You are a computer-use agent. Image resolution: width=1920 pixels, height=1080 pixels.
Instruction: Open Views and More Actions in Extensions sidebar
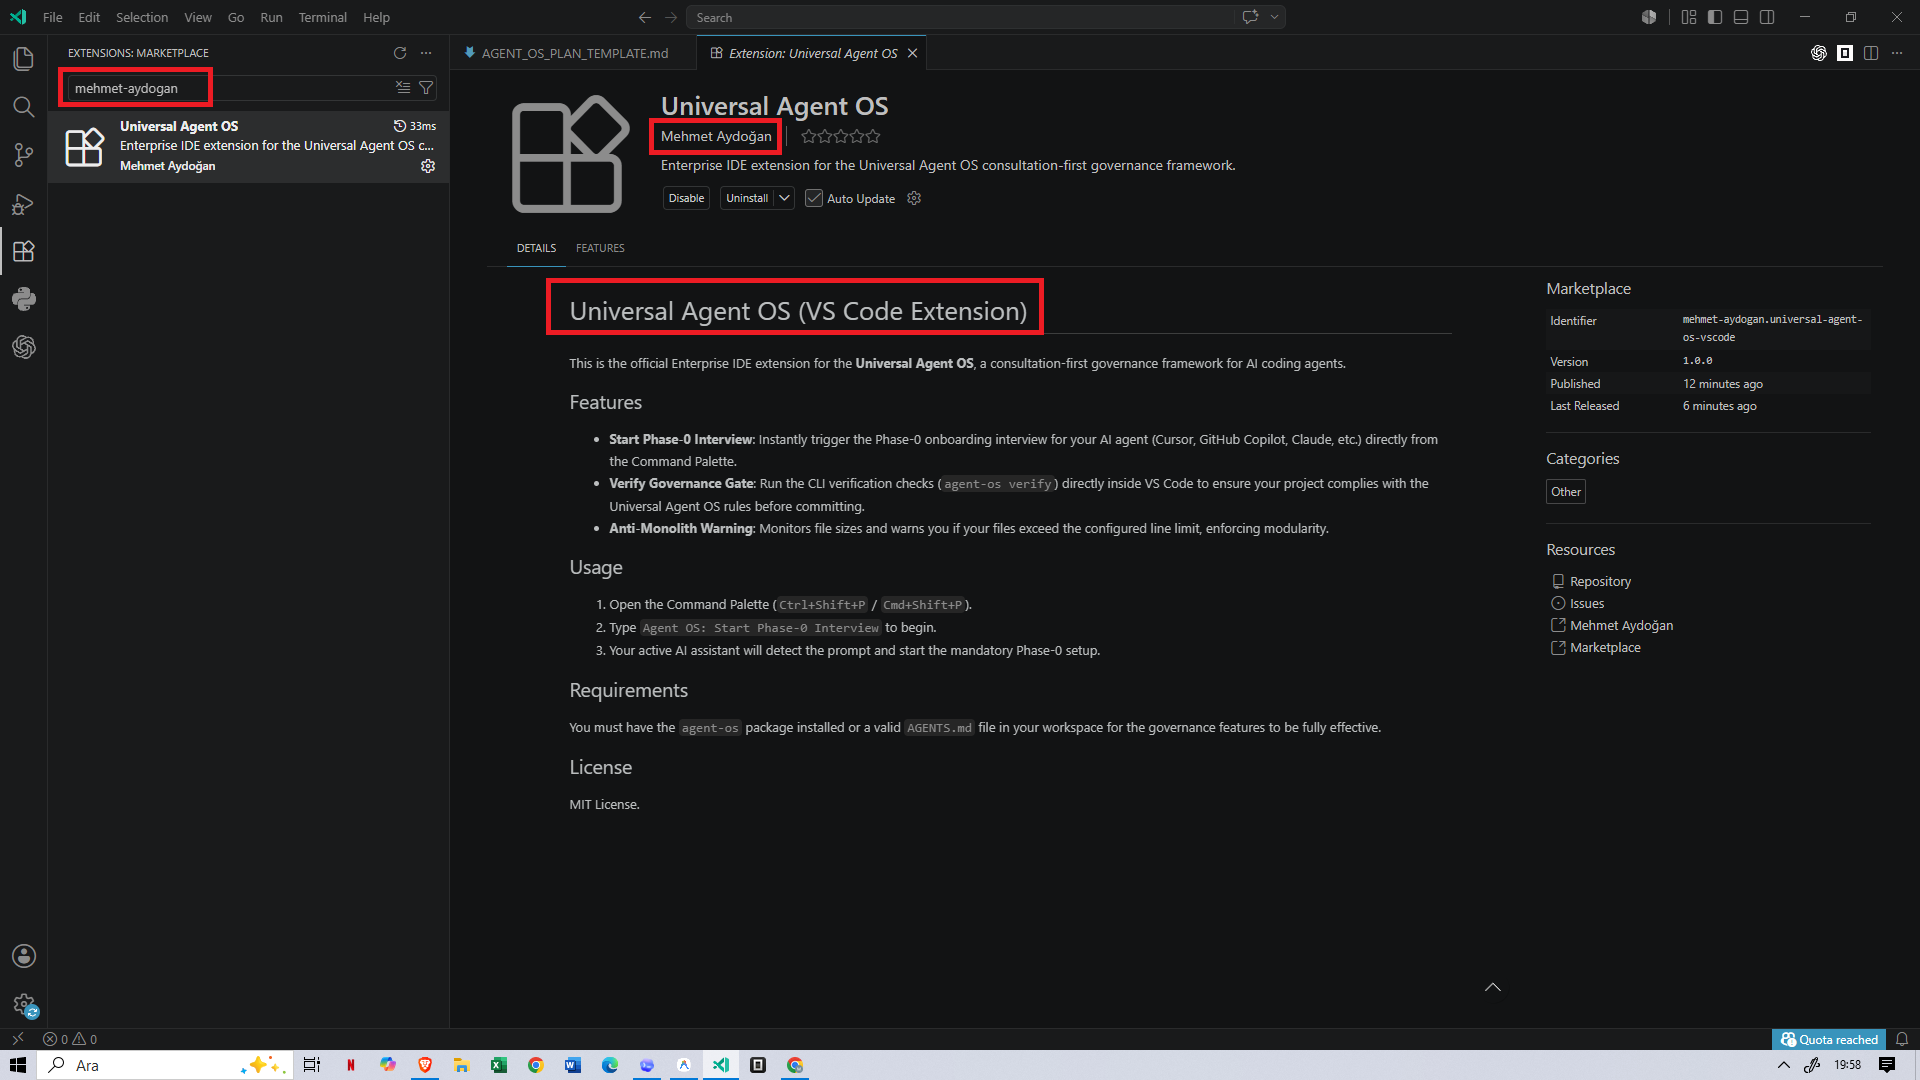coord(426,53)
